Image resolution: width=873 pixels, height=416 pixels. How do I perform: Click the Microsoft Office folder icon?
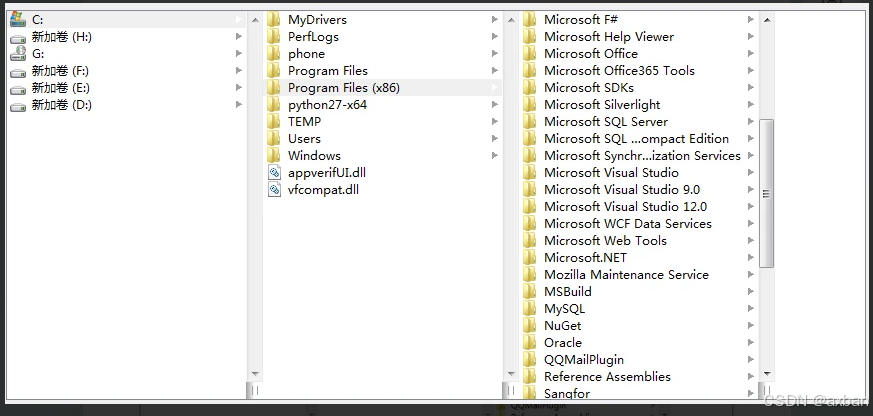[529, 53]
